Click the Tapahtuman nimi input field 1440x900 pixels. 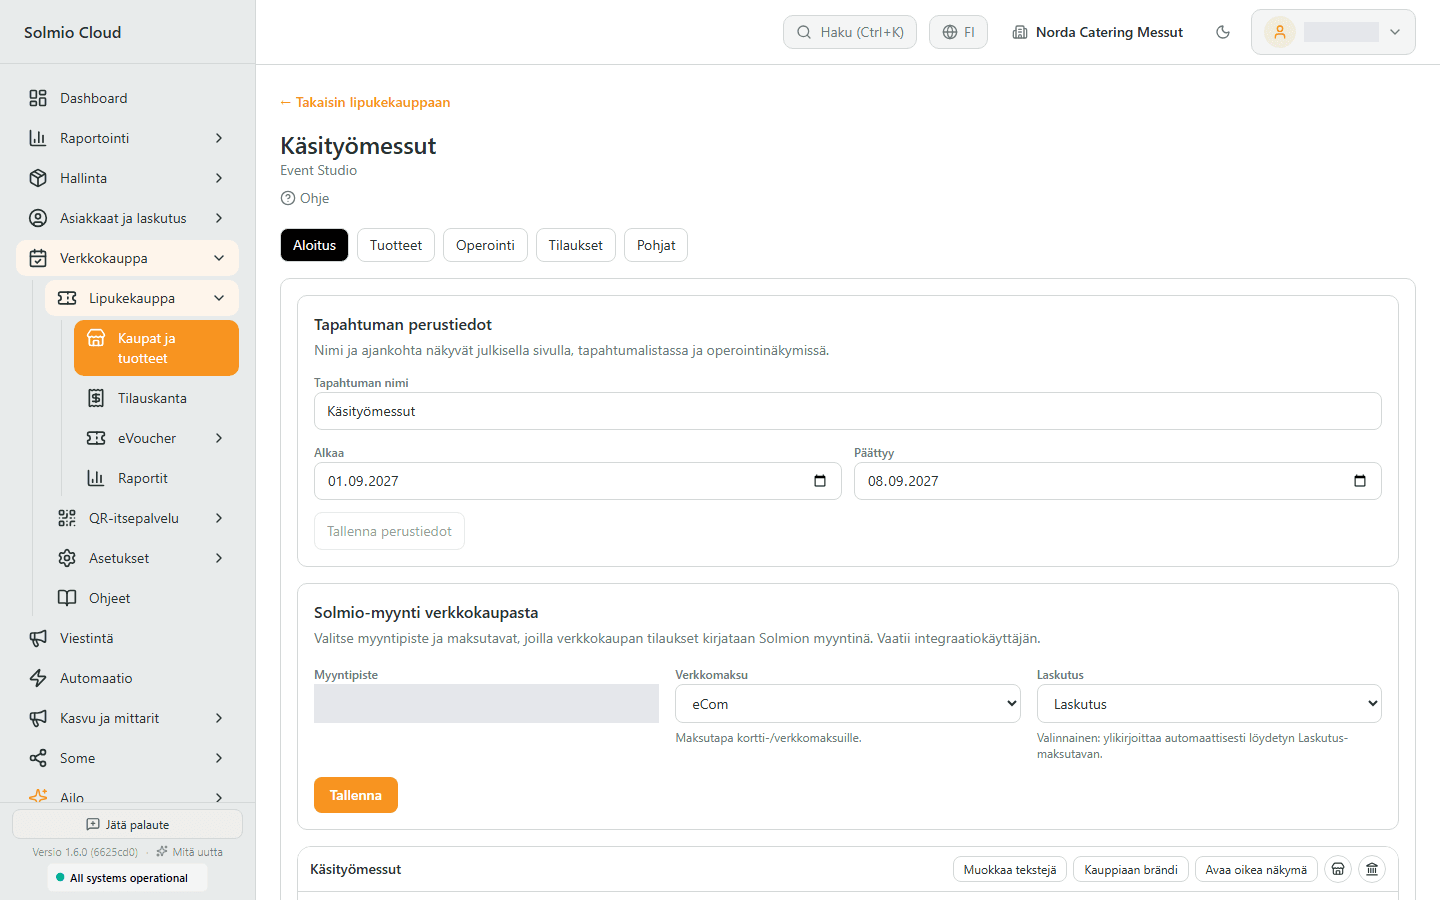(848, 411)
